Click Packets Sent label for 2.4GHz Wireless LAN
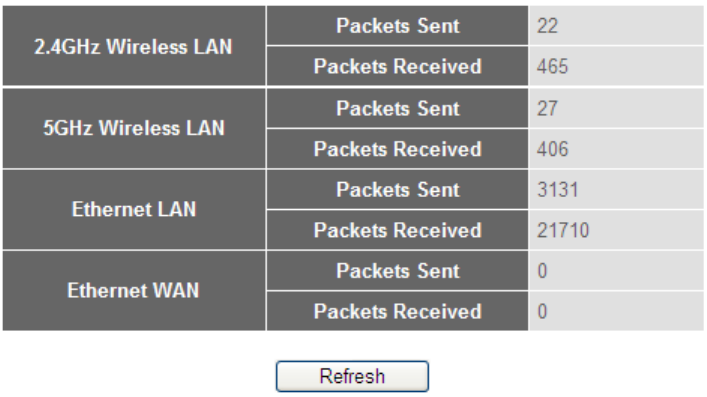The height and width of the screenshot is (397, 707). tap(397, 26)
